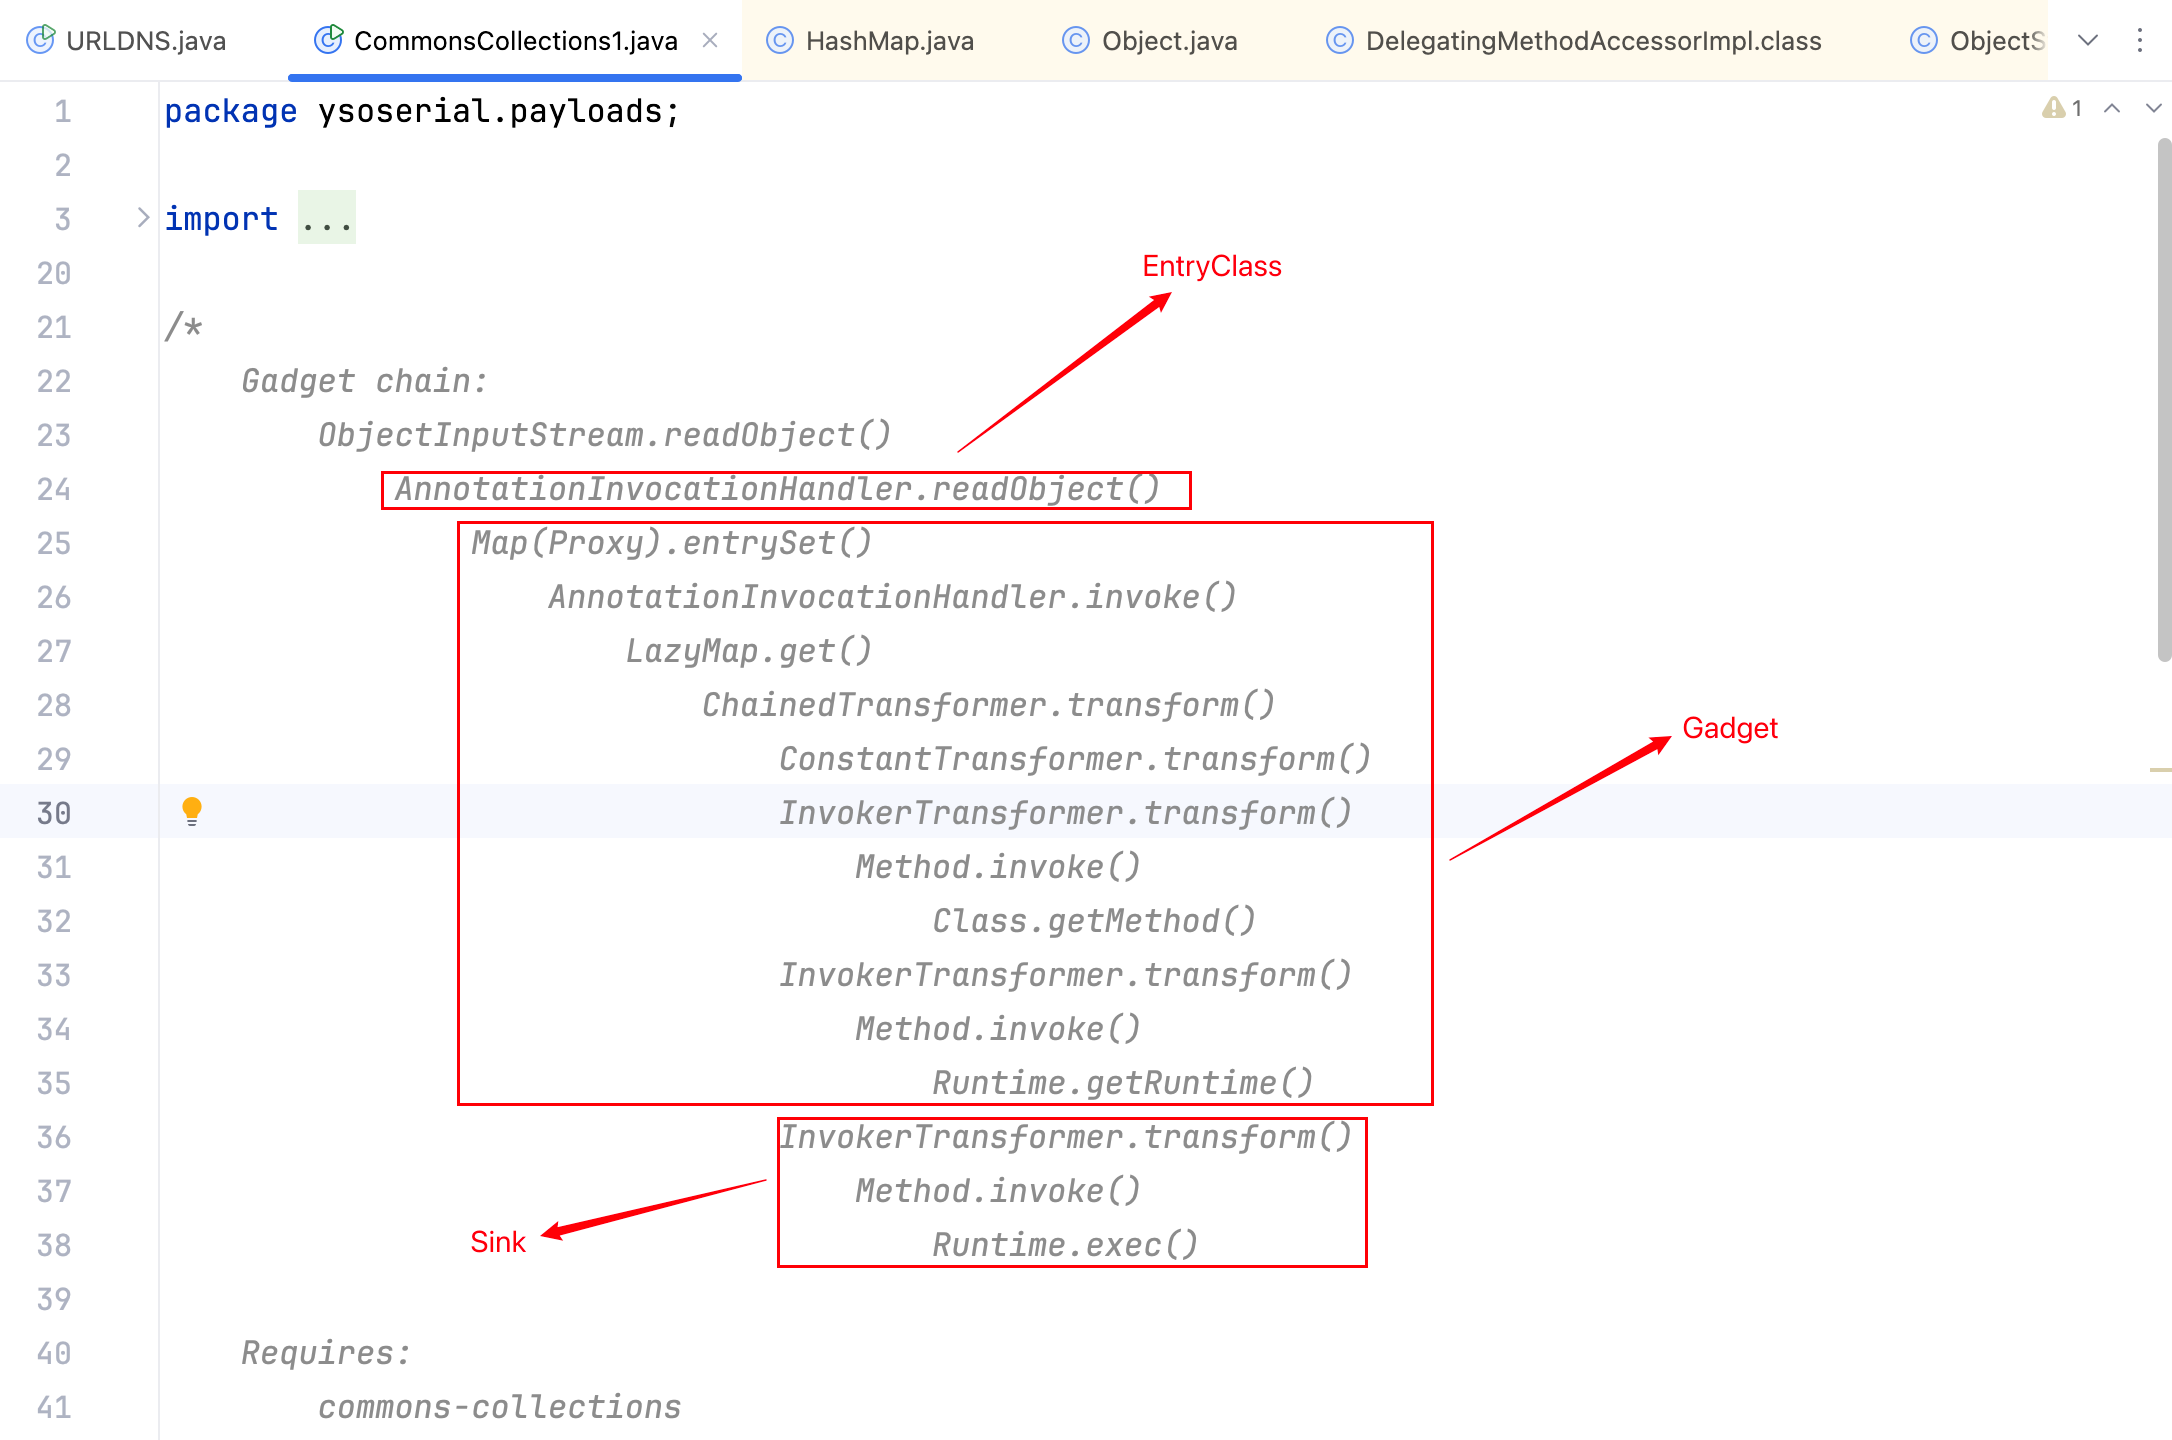Click the vertical editor scrollbar thumb
The width and height of the screenshot is (2172, 1440).
point(2164,400)
